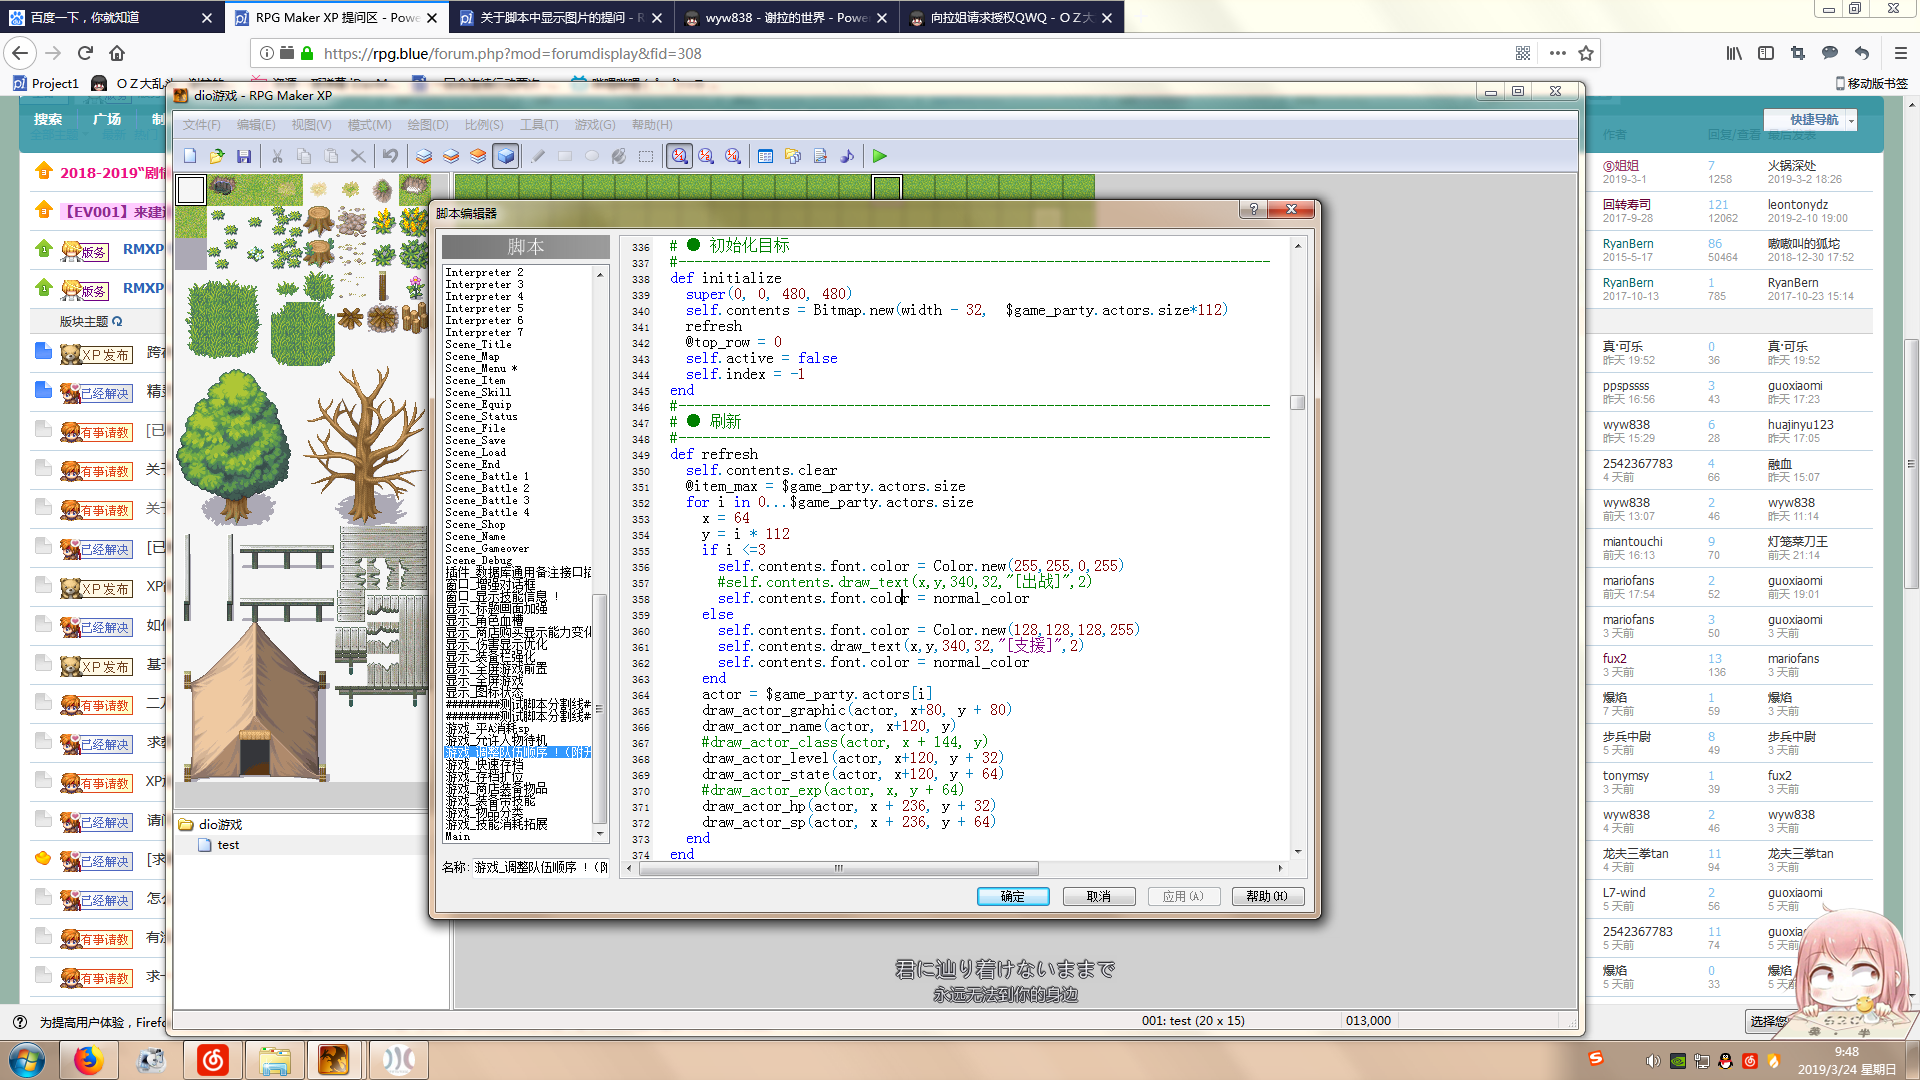Select the second map layer icon
Screen dimensions: 1920x1080
pos(451,156)
